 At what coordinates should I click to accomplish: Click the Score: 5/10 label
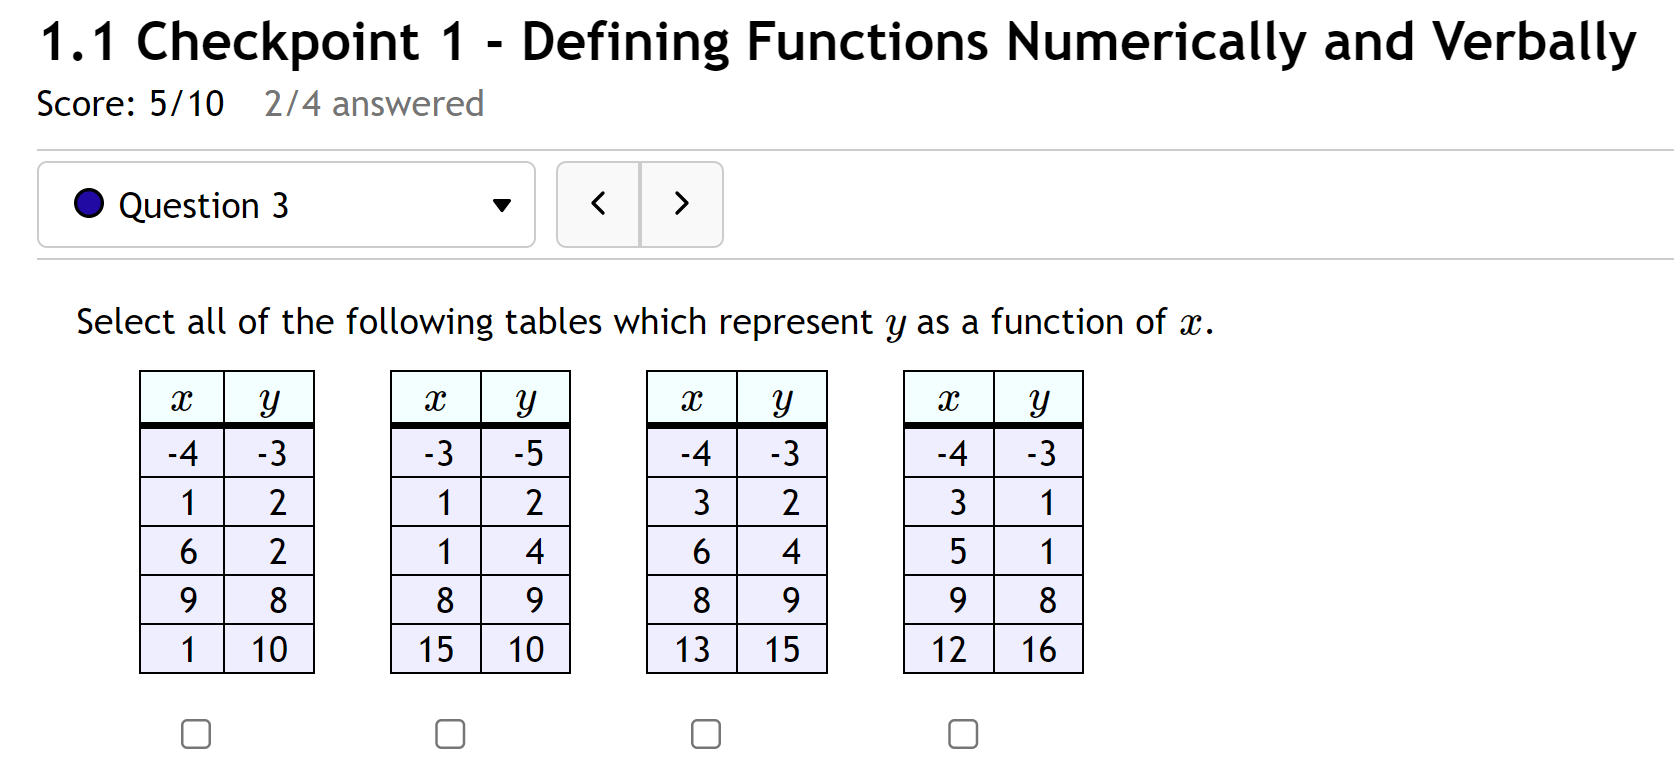130,103
